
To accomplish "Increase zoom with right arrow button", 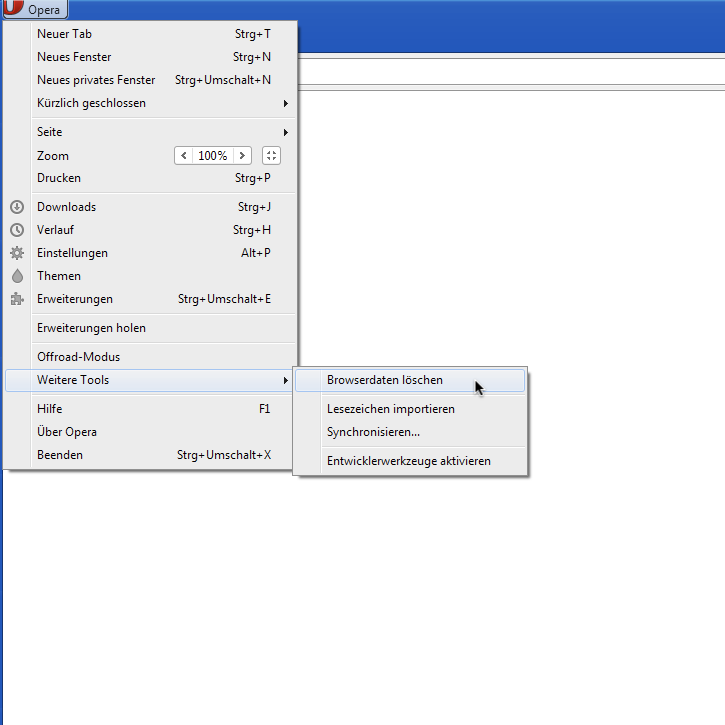I will point(242,155).
